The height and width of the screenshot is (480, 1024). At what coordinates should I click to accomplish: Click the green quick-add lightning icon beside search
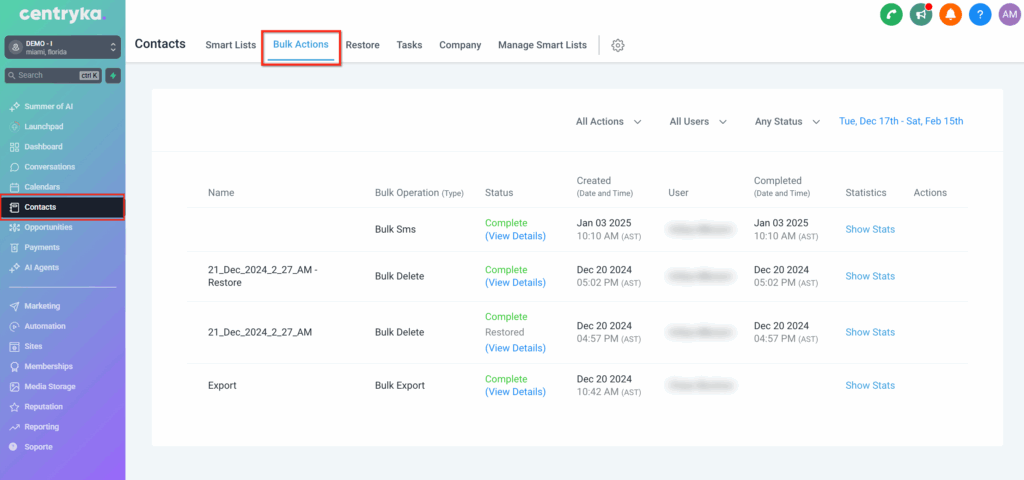[x=113, y=75]
